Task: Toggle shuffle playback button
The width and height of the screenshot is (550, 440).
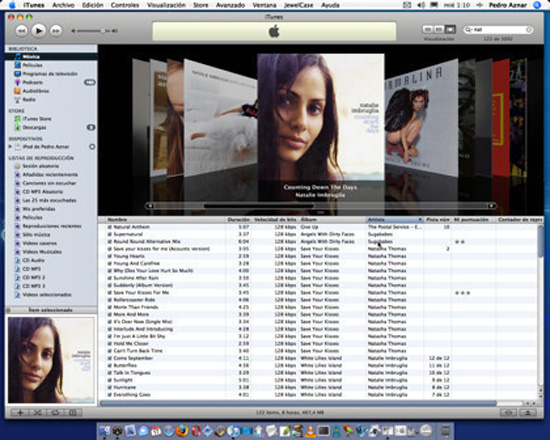Action: [x=37, y=413]
